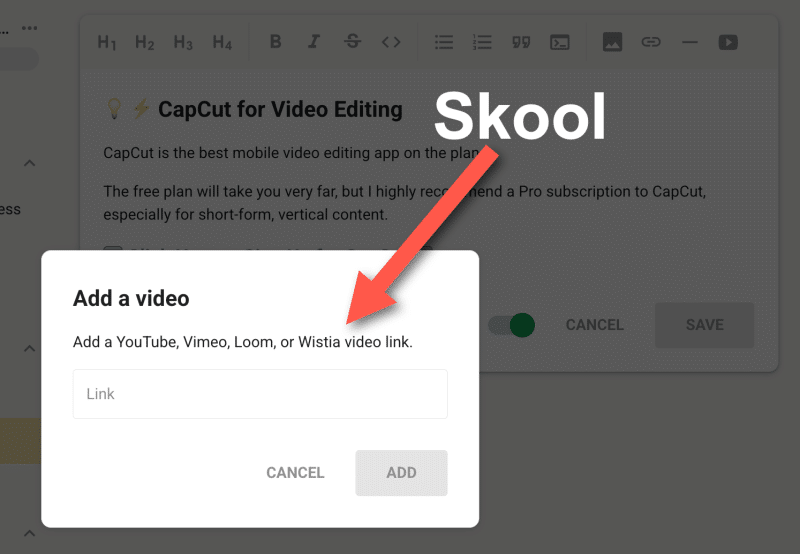Collapse the topmost sidebar section chevron
800x554 pixels.
coord(30,163)
